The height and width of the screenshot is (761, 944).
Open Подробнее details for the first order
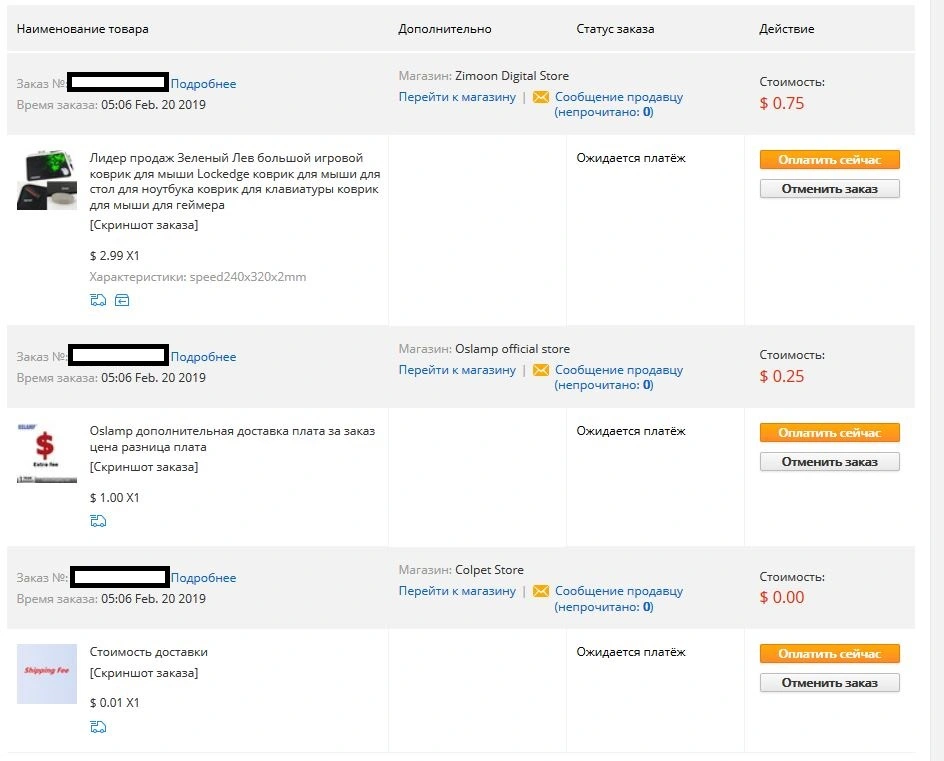(x=203, y=84)
